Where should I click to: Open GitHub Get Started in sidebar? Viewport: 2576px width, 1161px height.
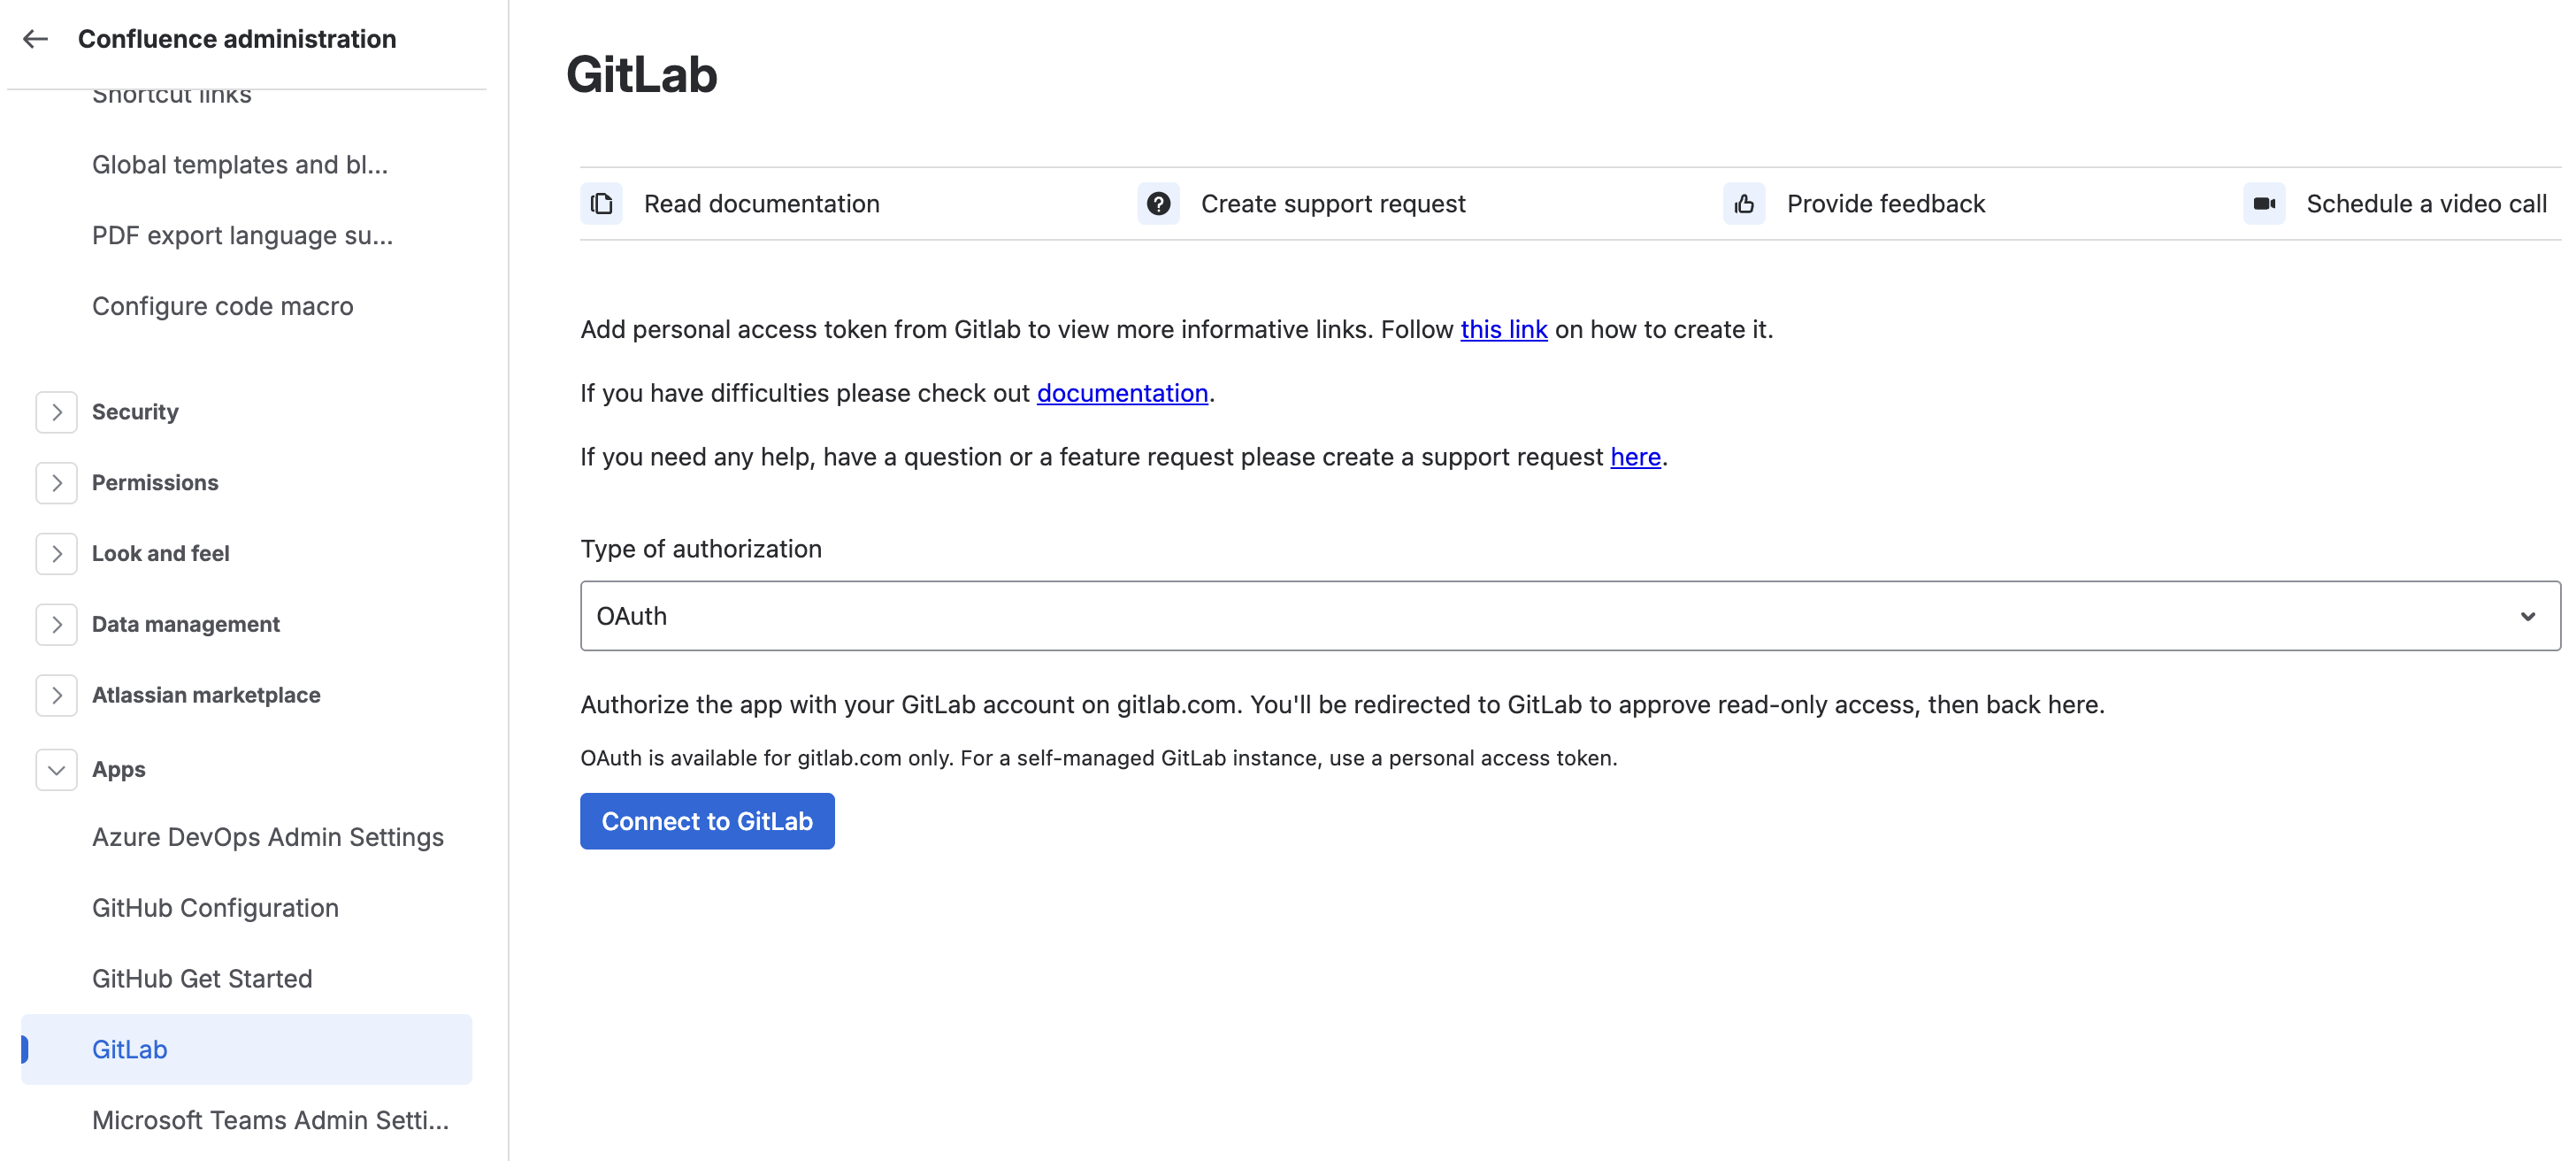(x=203, y=979)
